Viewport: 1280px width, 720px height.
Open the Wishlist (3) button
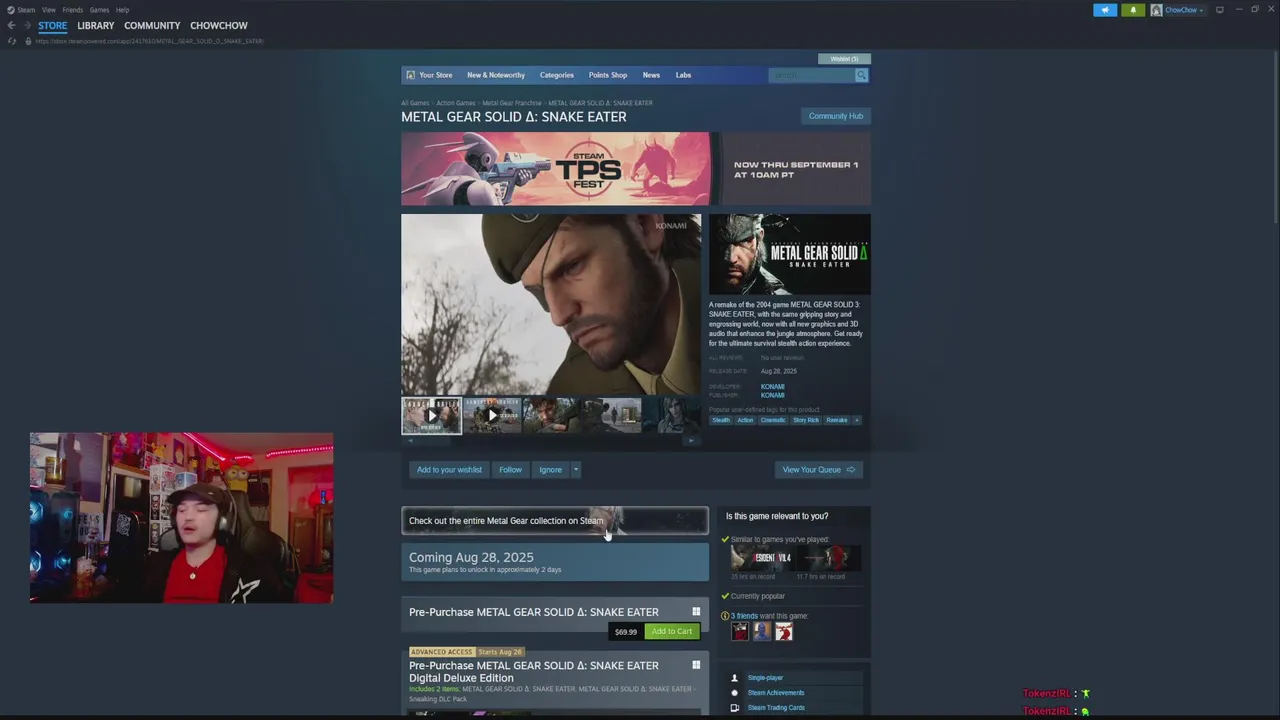(844, 59)
